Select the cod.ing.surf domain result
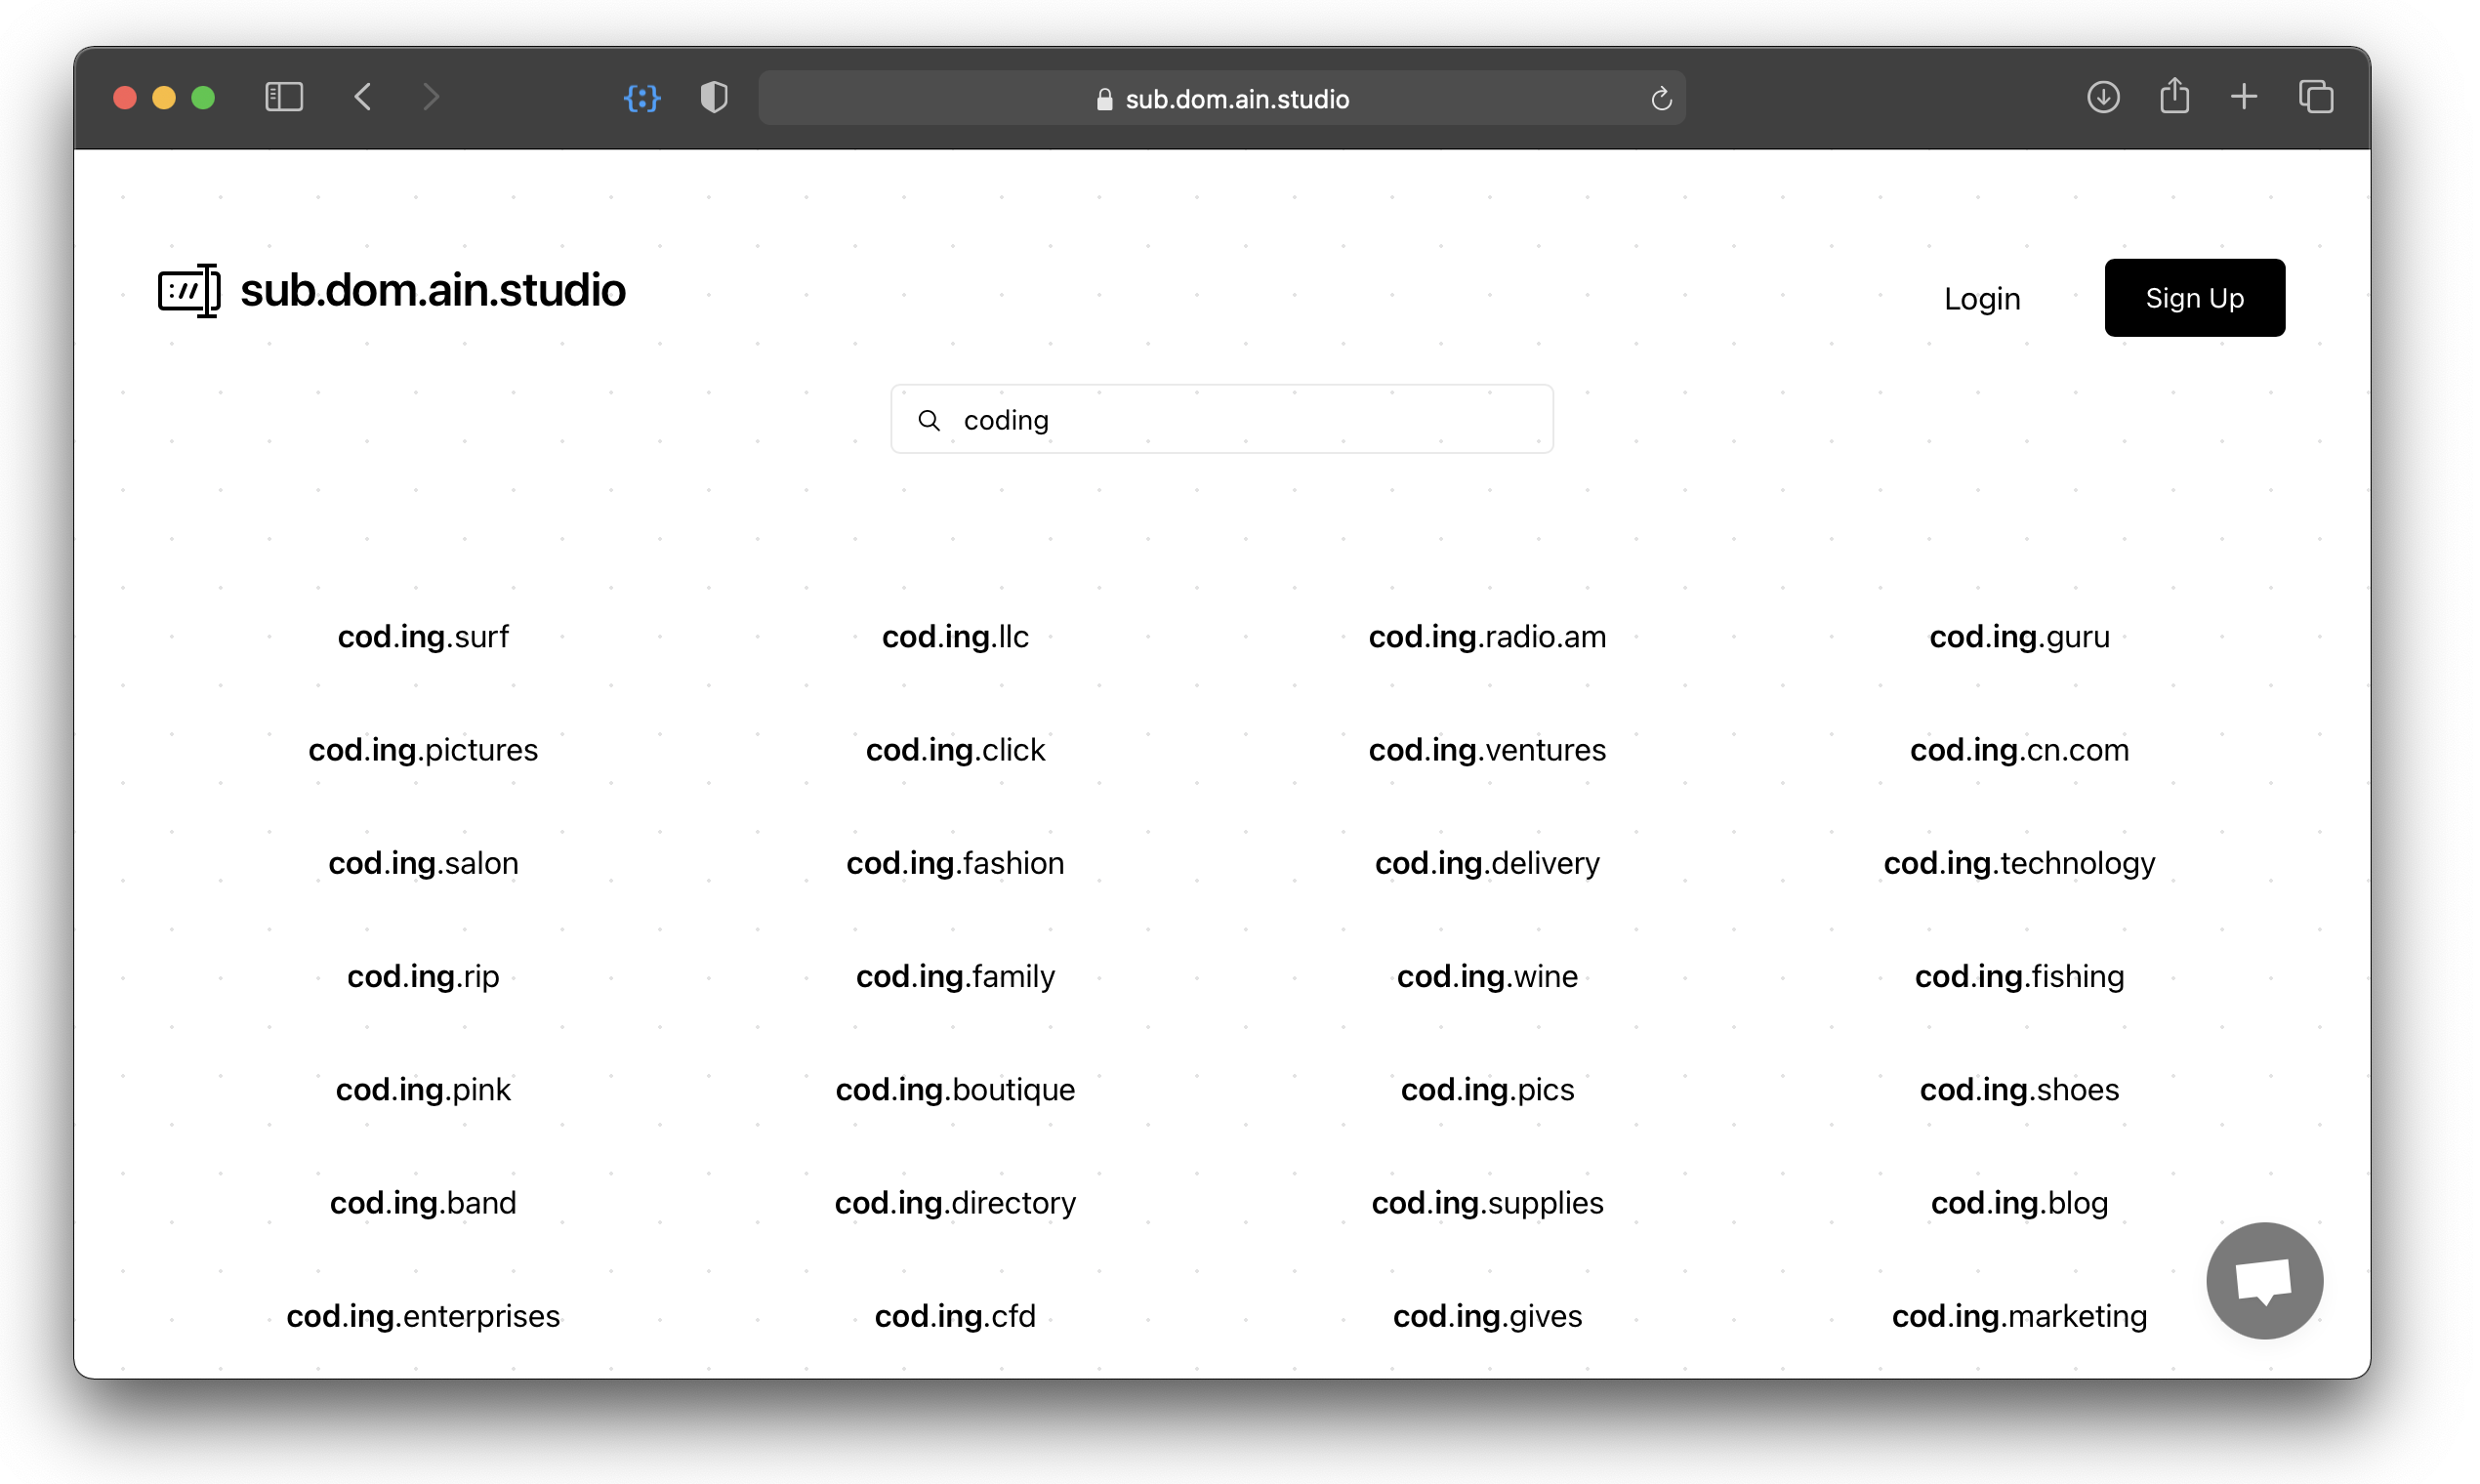 pyautogui.click(x=423, y=637)
